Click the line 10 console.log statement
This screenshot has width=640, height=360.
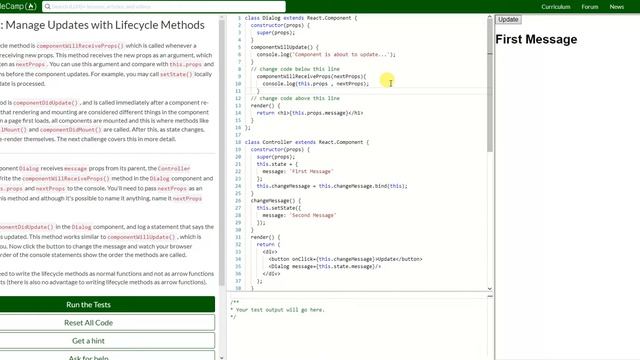coord(316,84)
